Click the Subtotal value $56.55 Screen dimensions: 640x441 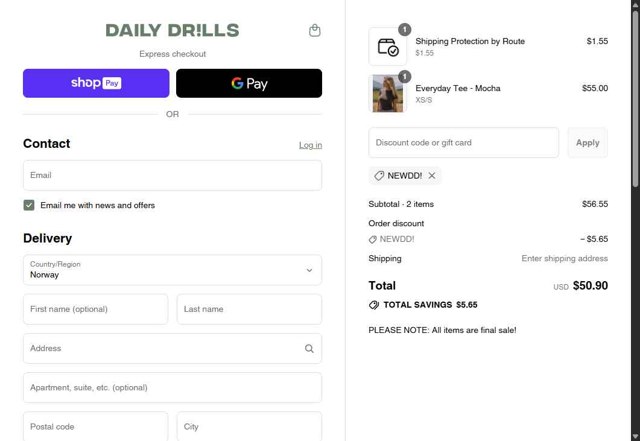click(x=595, y=204)
